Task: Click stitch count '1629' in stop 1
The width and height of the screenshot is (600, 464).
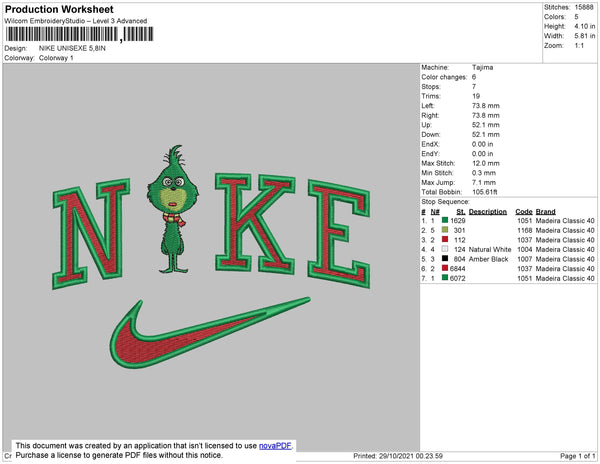Action: pyautogui.click(x=458, y=221)
